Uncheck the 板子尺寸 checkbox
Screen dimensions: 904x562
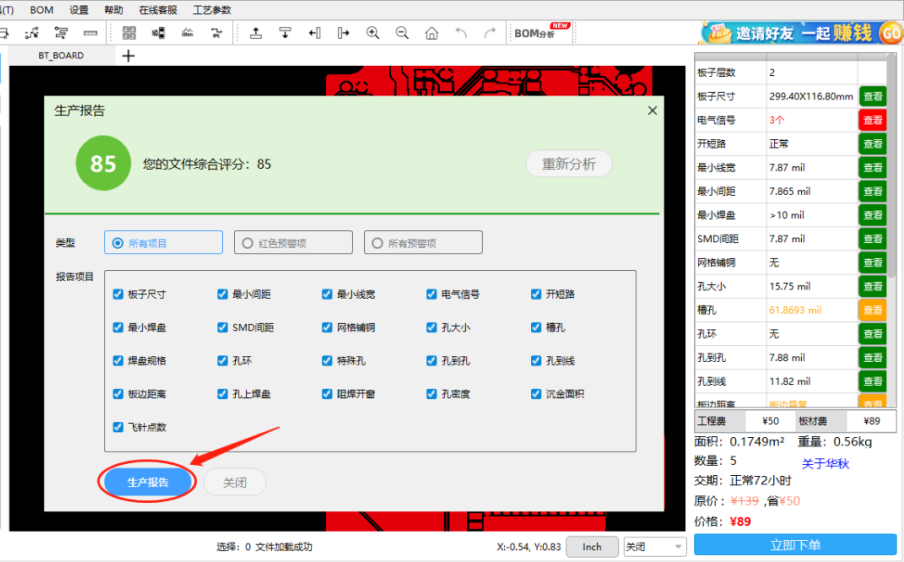[118, 294]
